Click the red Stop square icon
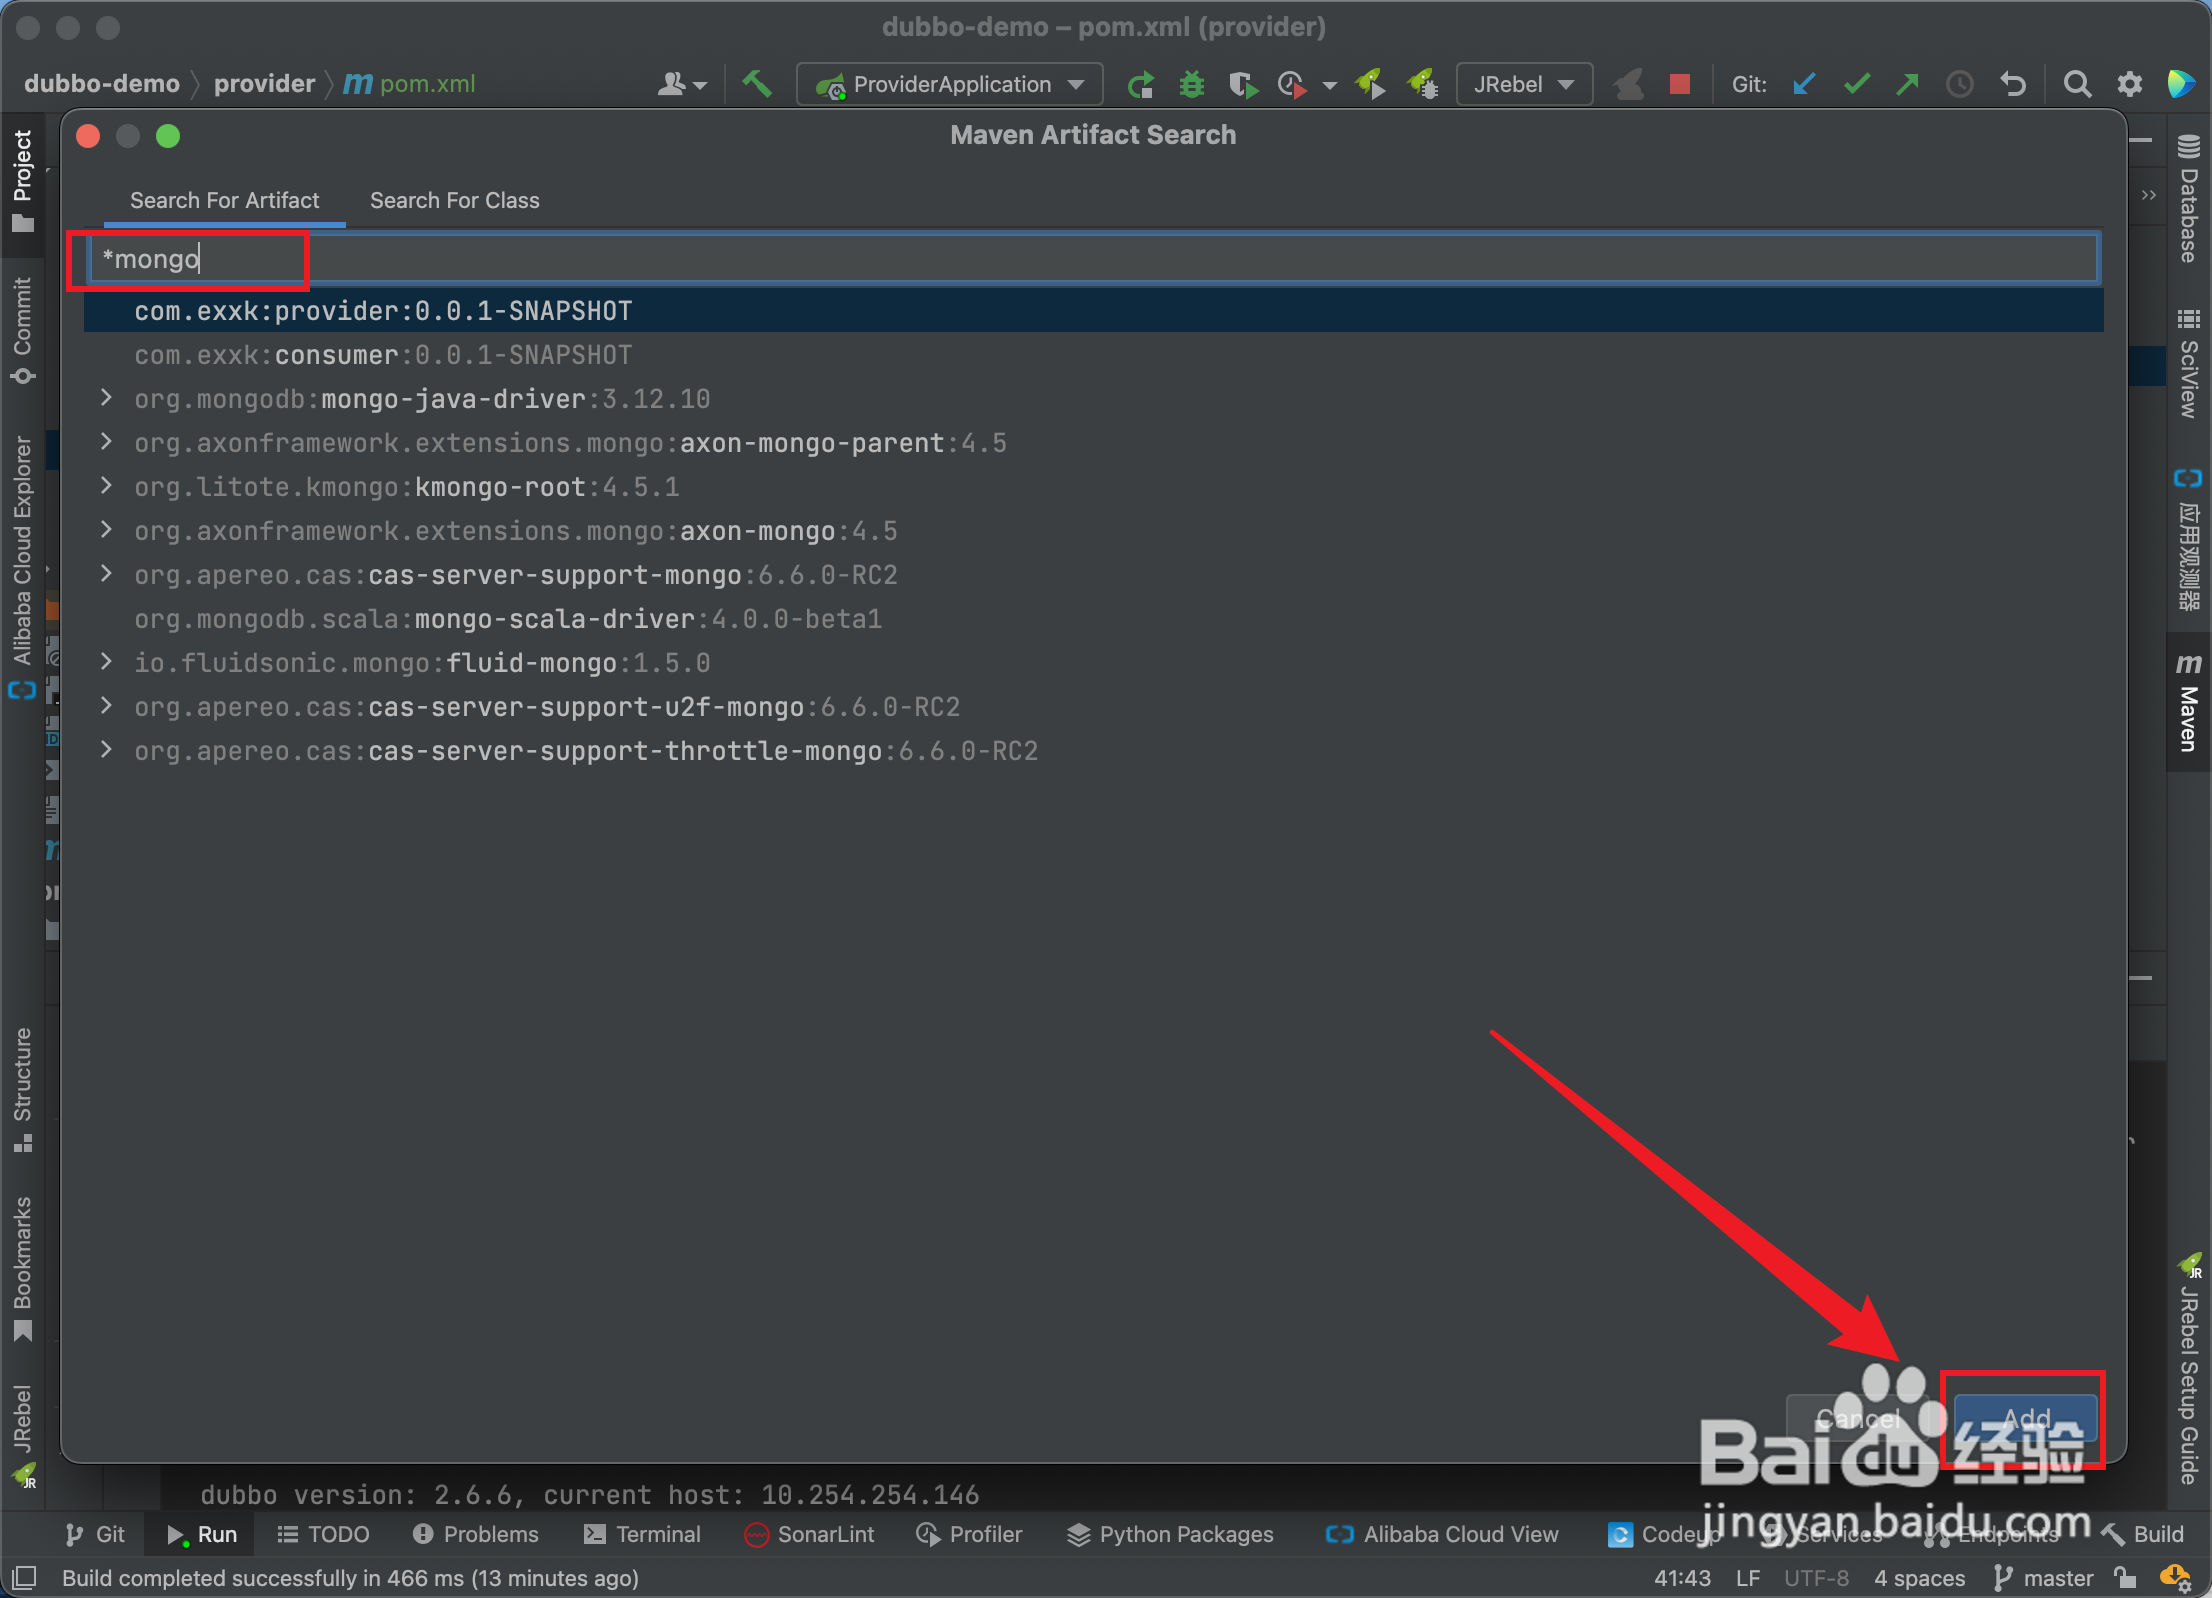Viewport: 2212px width, 1598px height. 1680,85
